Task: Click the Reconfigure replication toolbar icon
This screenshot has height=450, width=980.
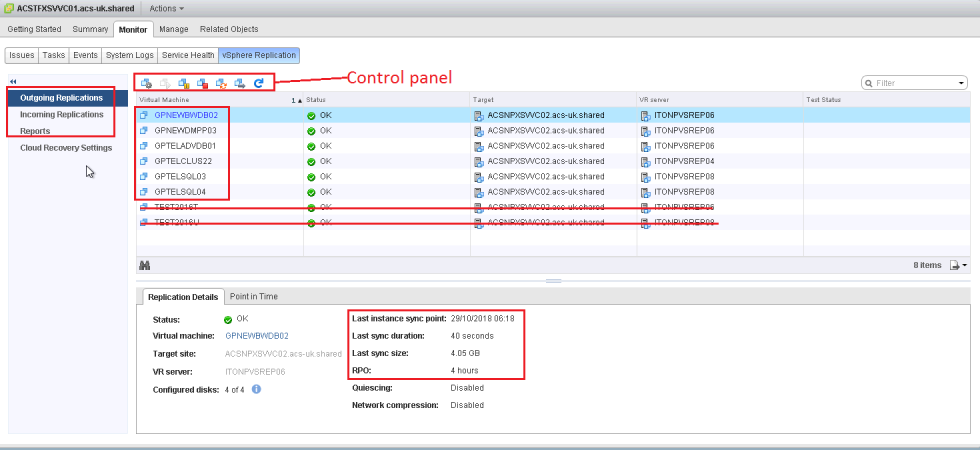Action: (x=147, y=83)
